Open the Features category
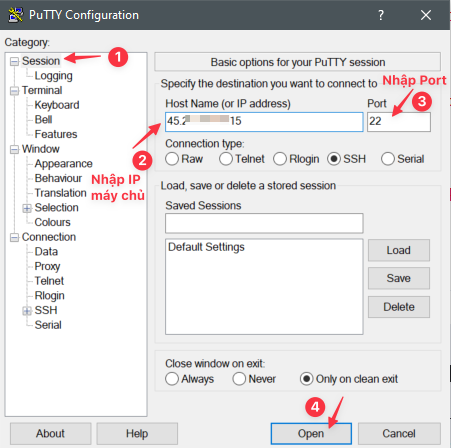 [x=56, y=134]
